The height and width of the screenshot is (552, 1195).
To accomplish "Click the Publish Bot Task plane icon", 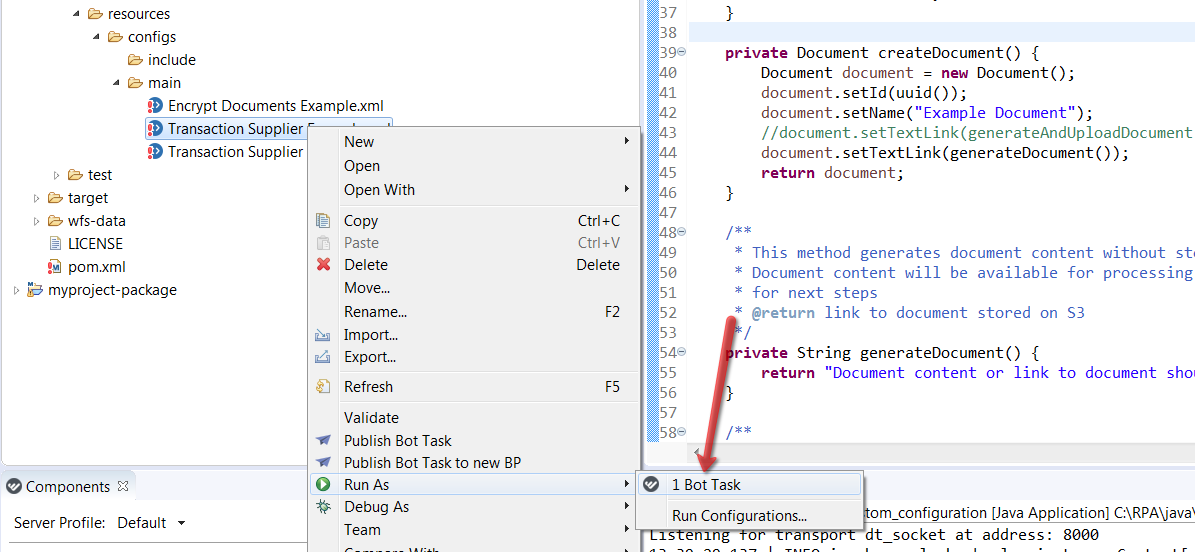I will 323,441.
